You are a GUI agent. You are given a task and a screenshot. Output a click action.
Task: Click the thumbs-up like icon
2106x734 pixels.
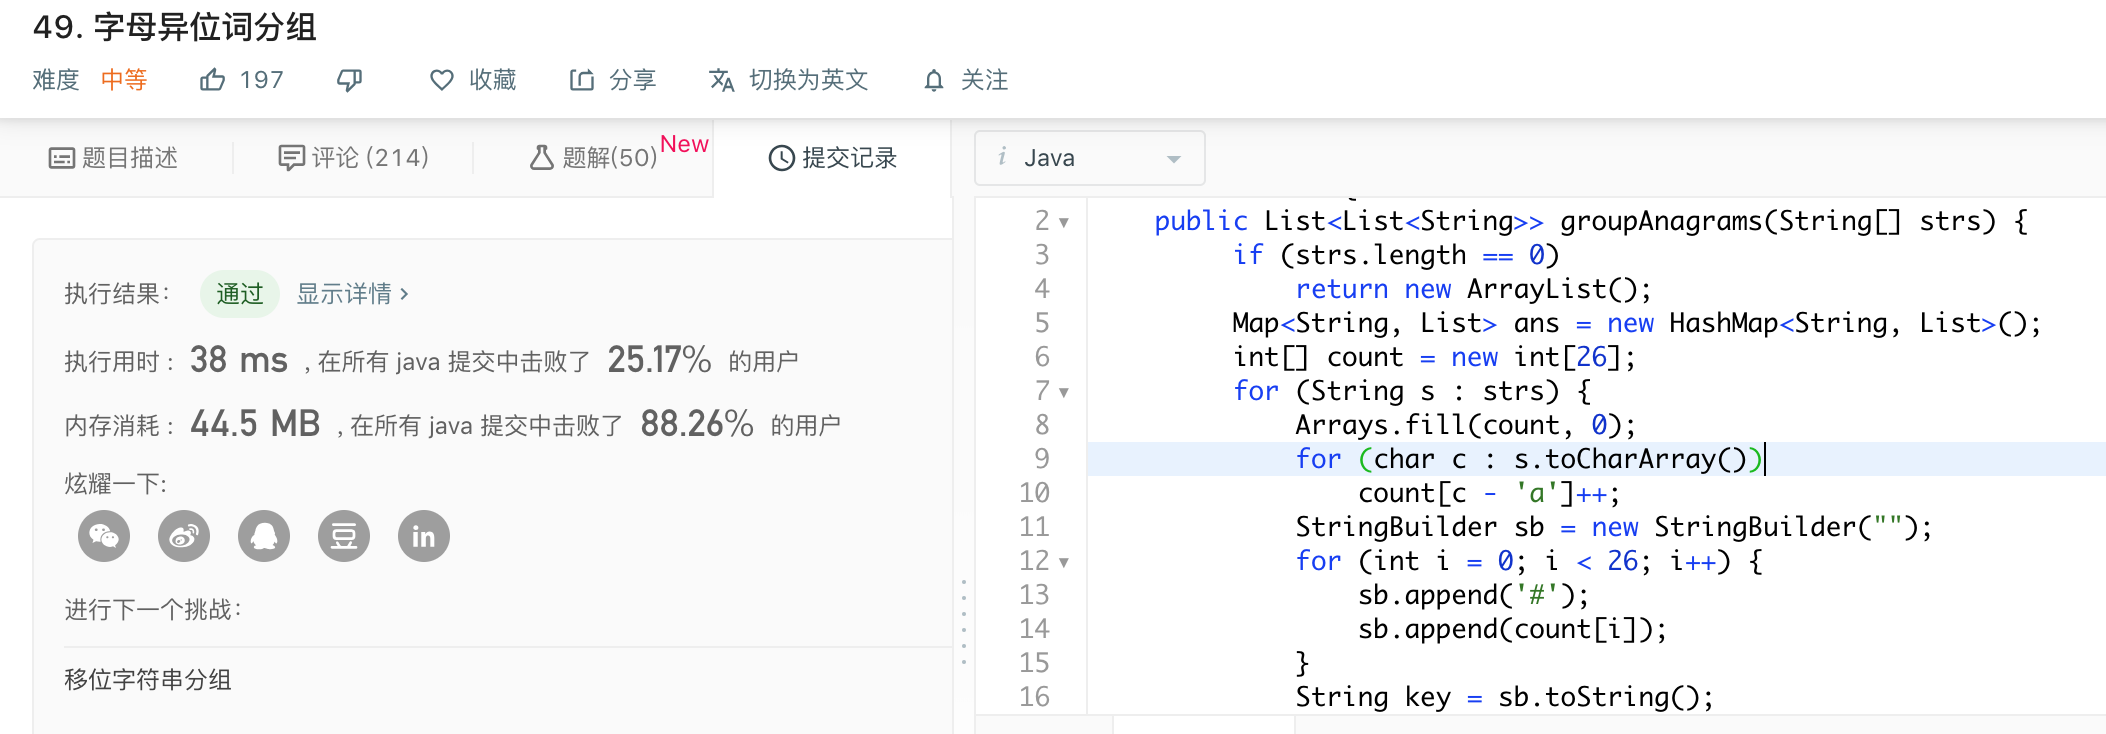(212, 80)
